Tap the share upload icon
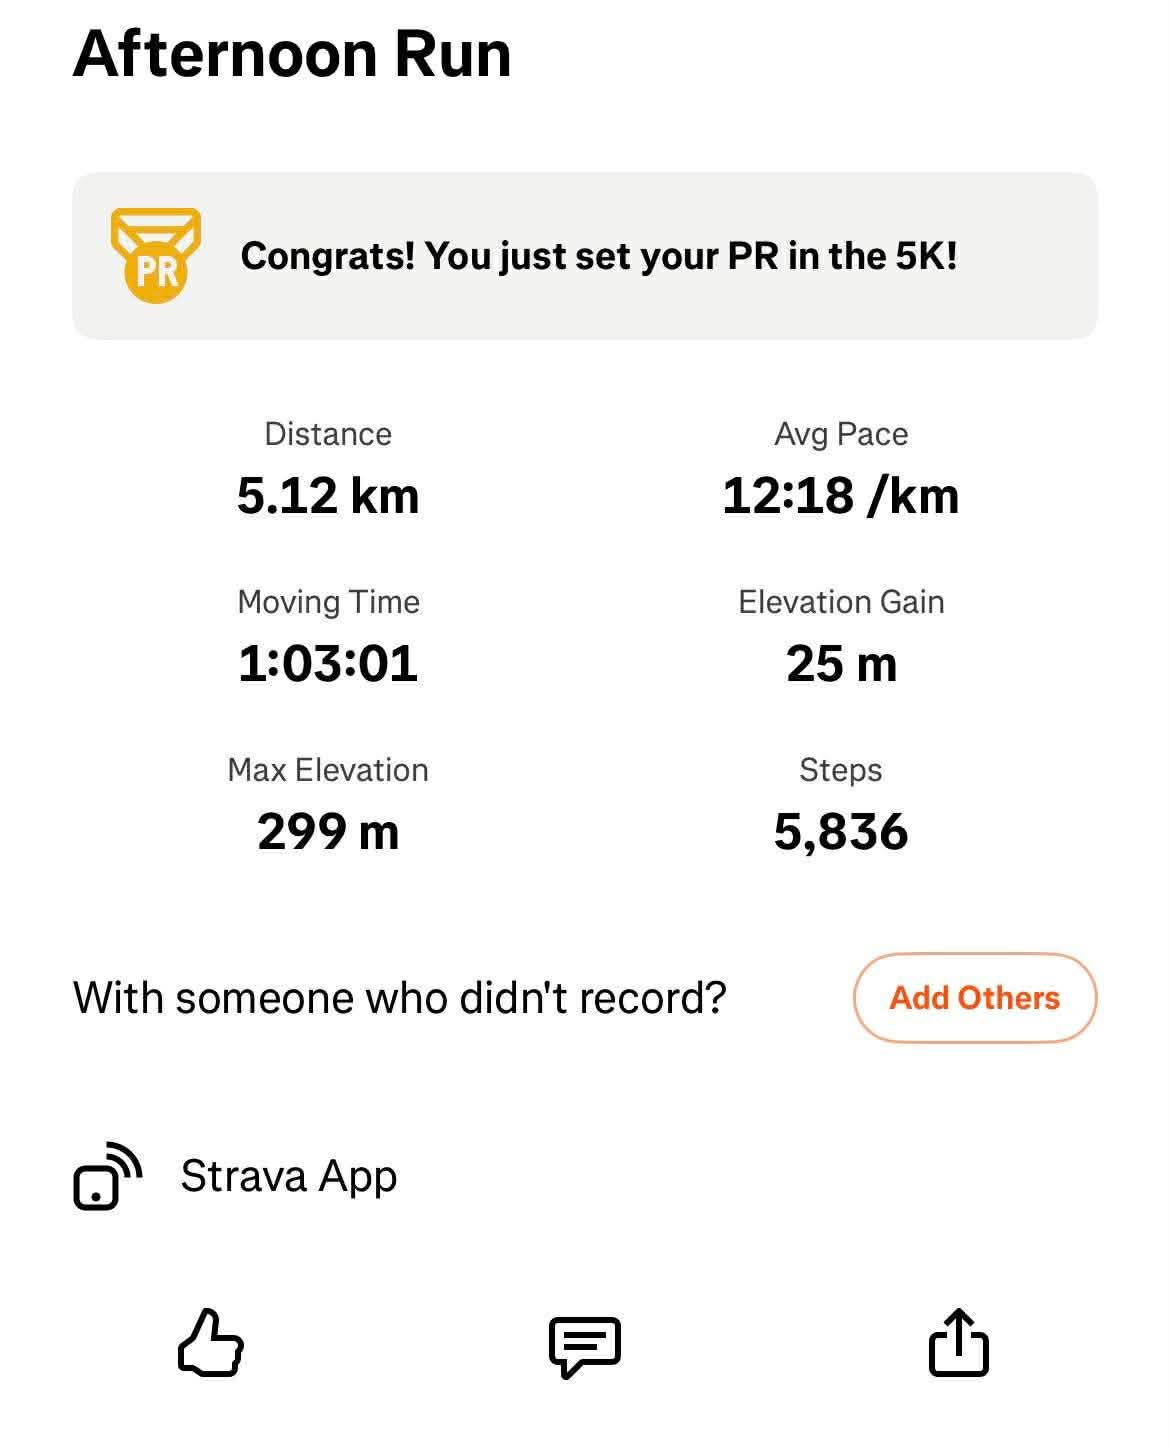This screenshot has height=1445, width=1170. 958,1343
